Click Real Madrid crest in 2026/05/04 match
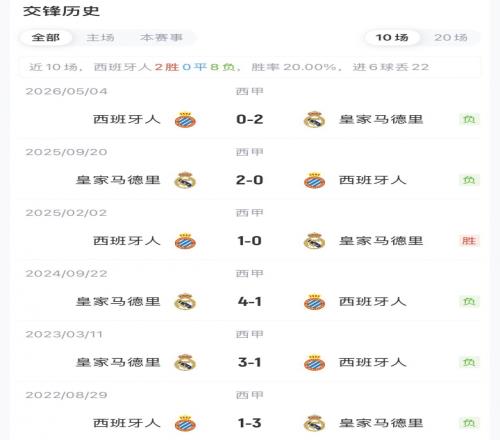 point(314,120)
